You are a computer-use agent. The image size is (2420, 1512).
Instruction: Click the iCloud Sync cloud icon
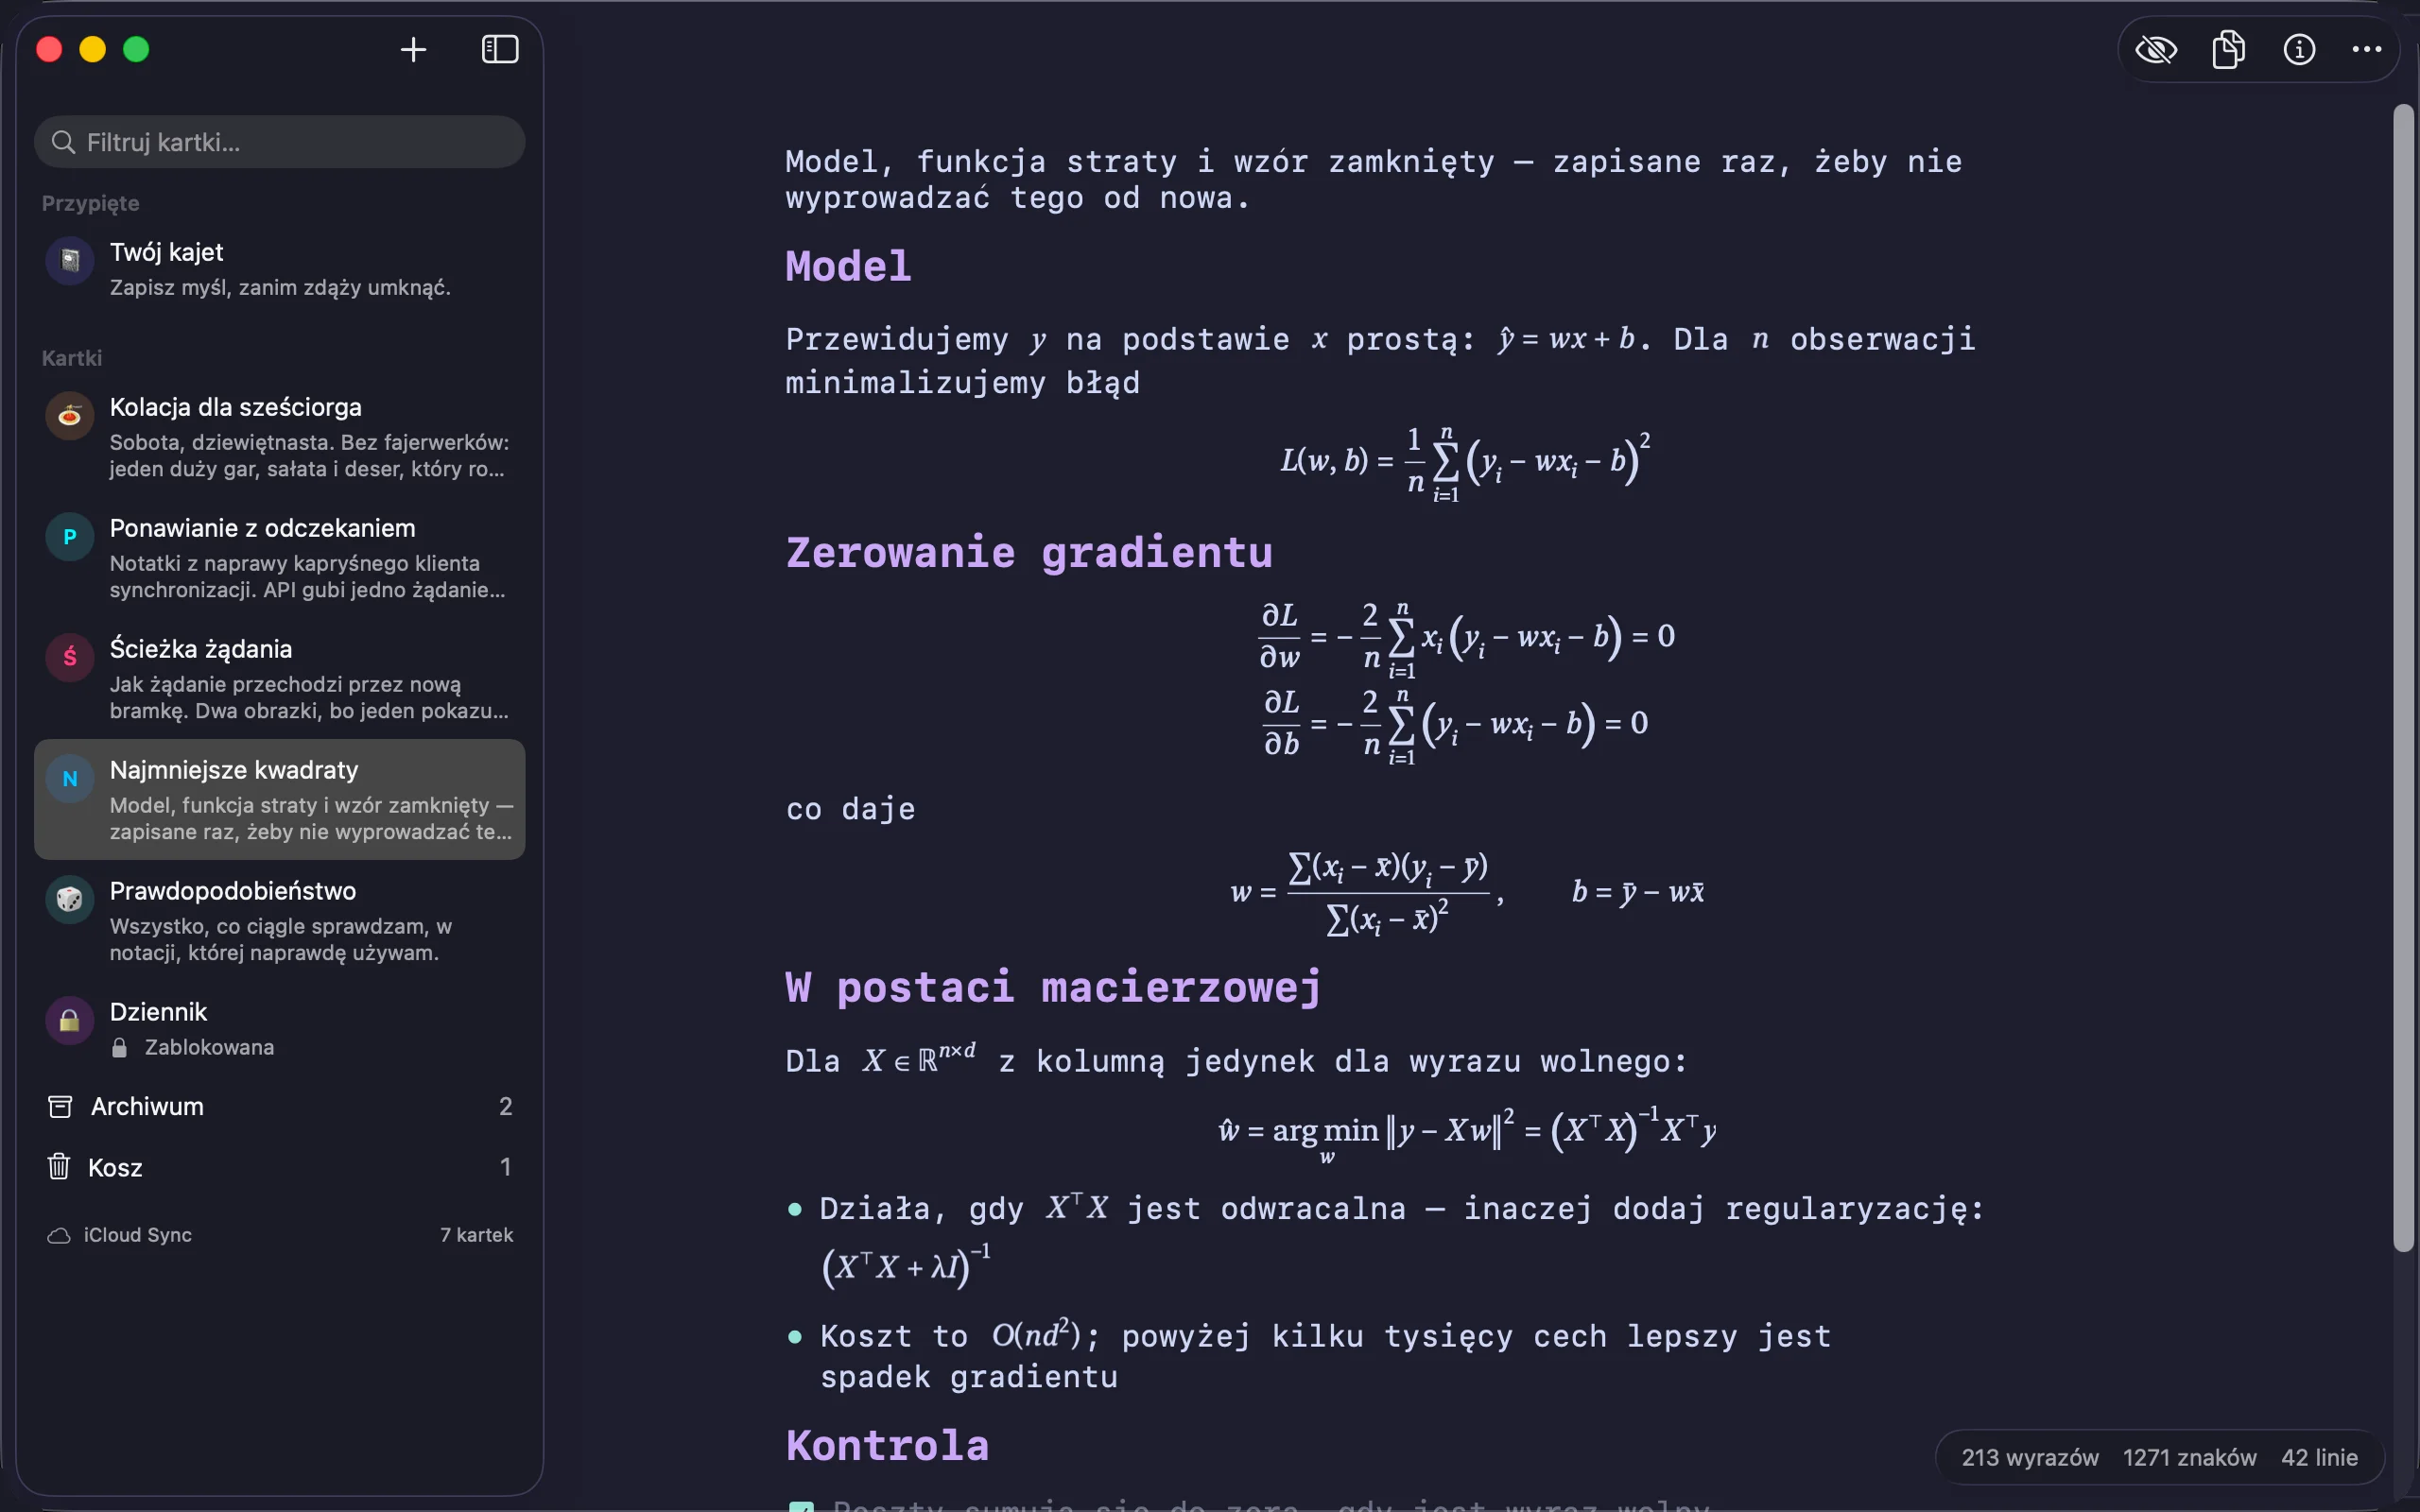59,1236
